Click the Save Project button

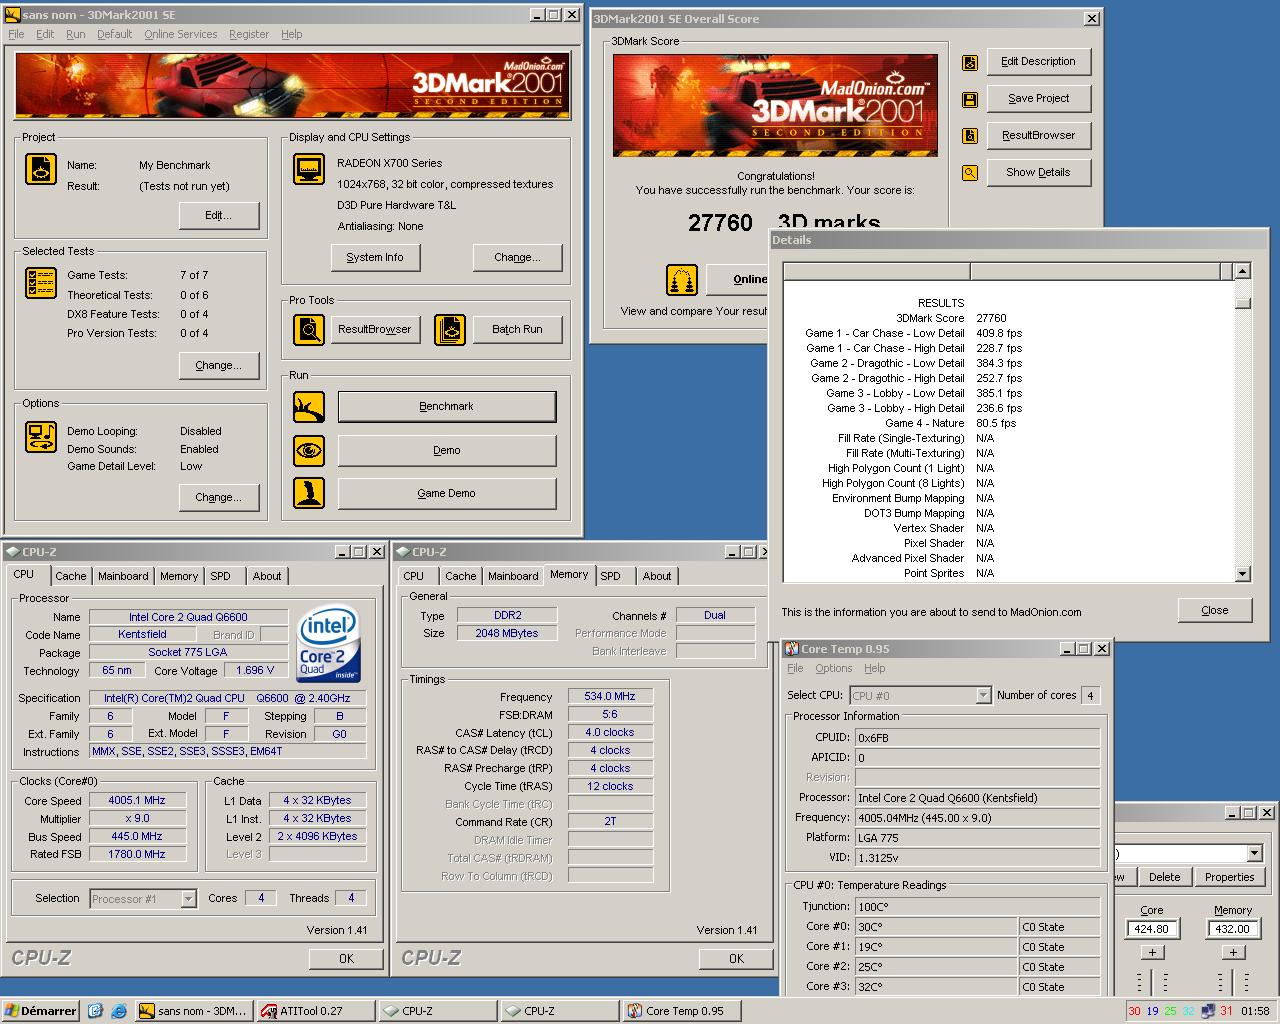(x=1038, y=98)
